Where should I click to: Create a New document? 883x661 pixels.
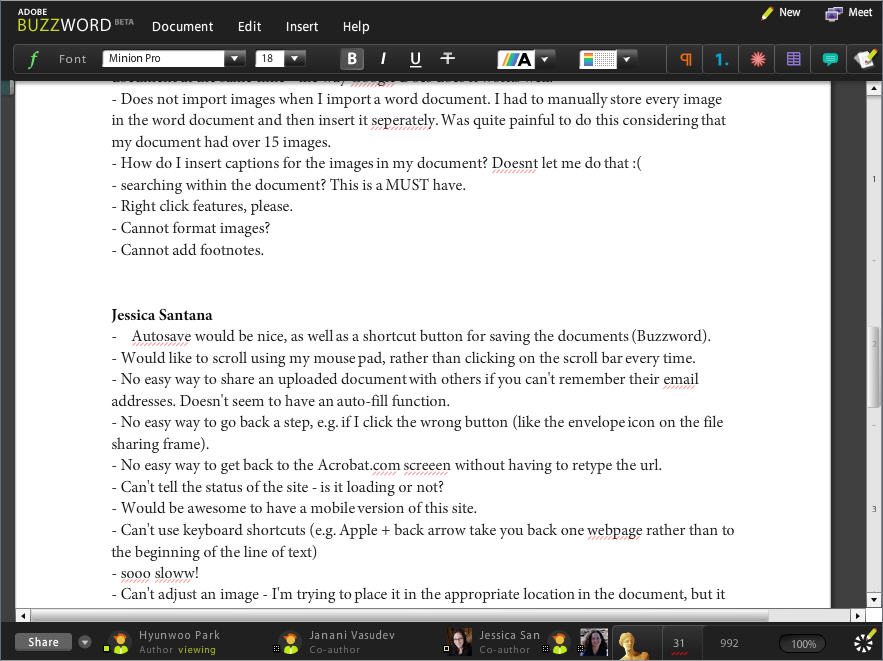(x=780, y=13)
